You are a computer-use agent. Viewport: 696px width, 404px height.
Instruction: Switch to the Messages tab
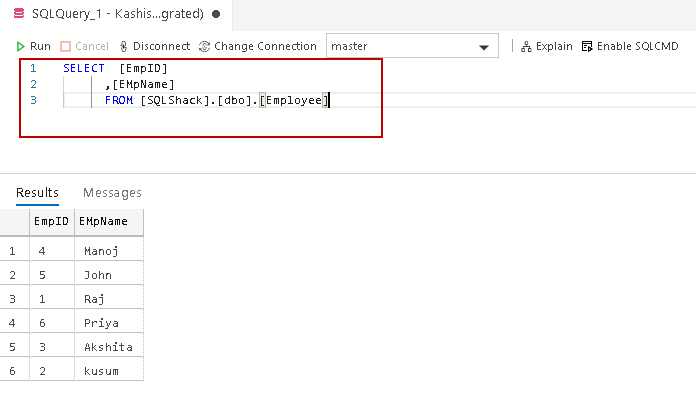click(x=112, y=193)
